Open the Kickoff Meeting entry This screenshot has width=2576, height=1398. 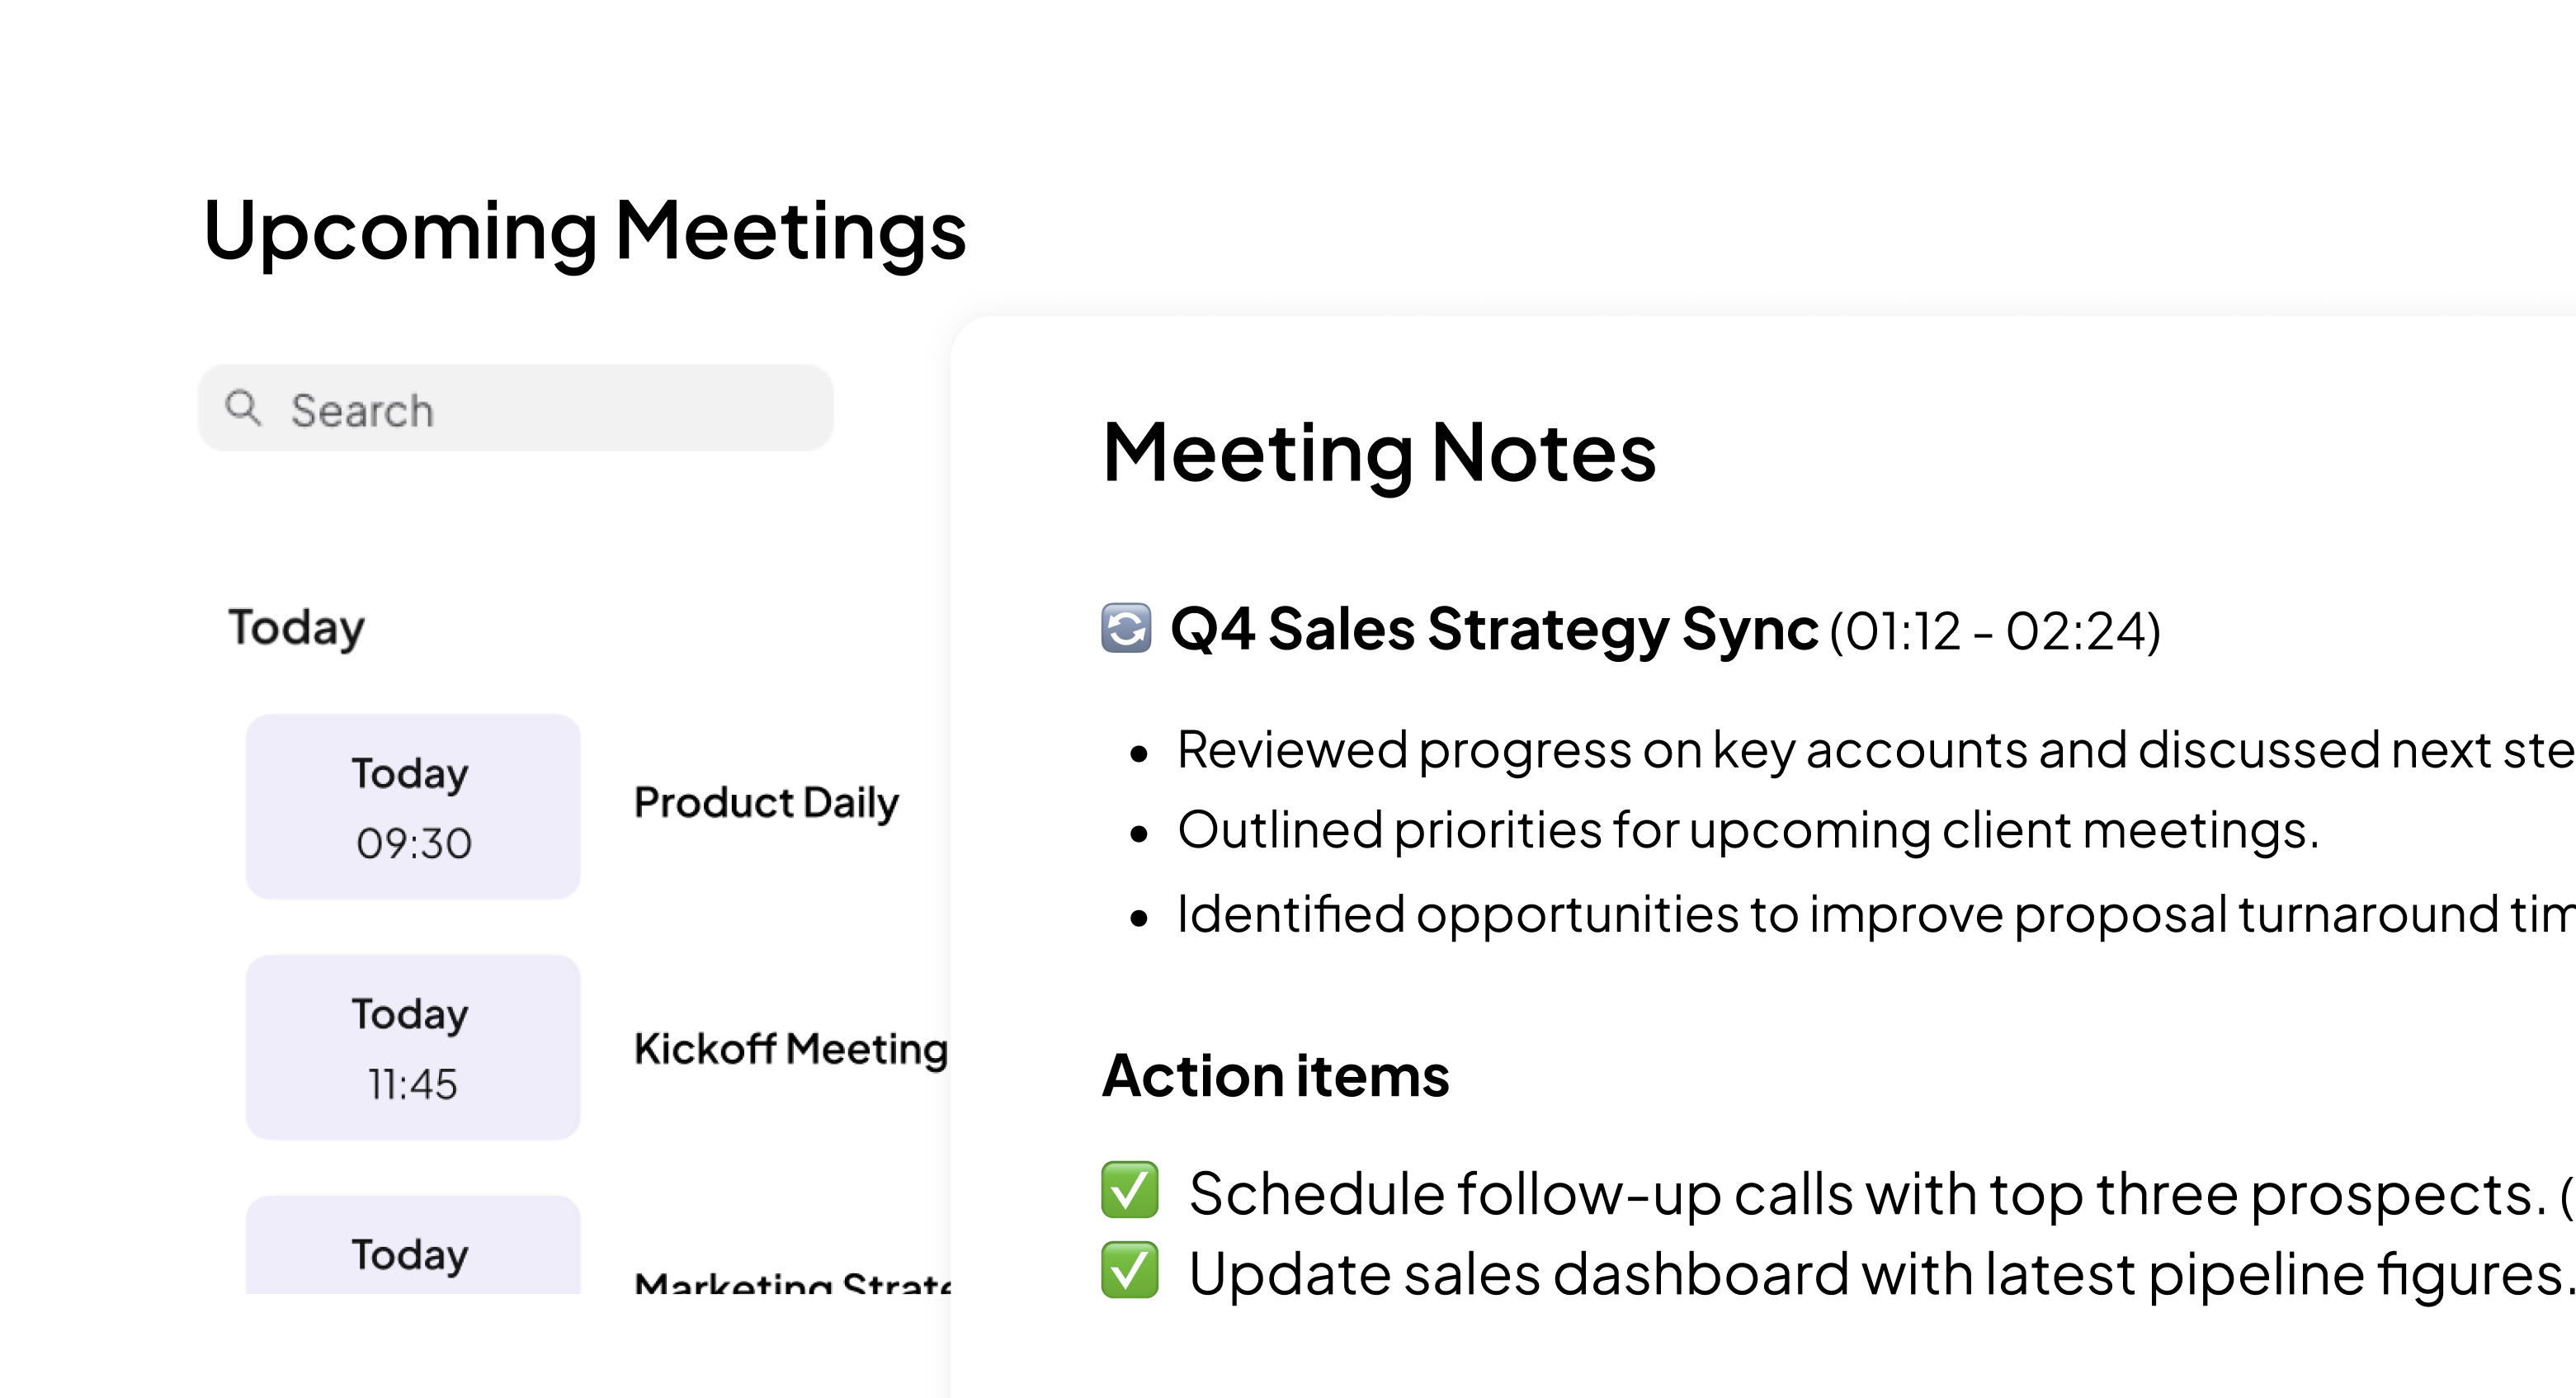790,1049
